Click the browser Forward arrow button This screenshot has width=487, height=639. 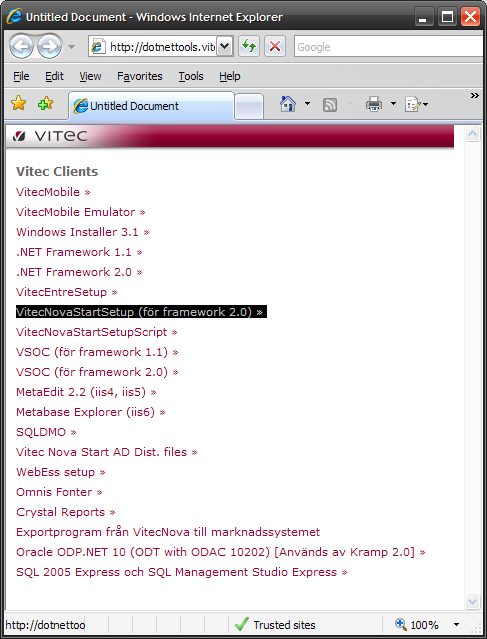click(x=49, y=46)
